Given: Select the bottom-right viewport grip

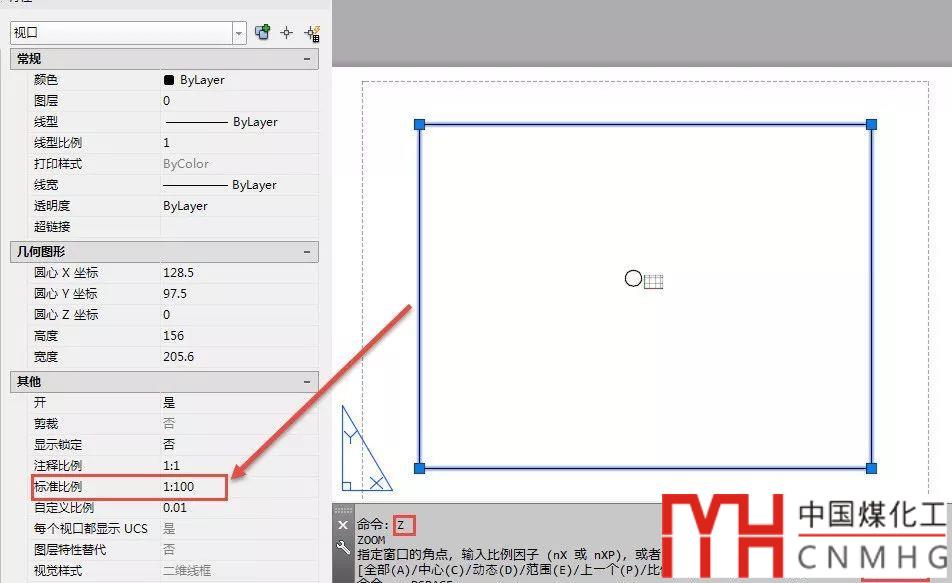Looking at the screenshot, I should pyautogui.click(x=871, y=468).
